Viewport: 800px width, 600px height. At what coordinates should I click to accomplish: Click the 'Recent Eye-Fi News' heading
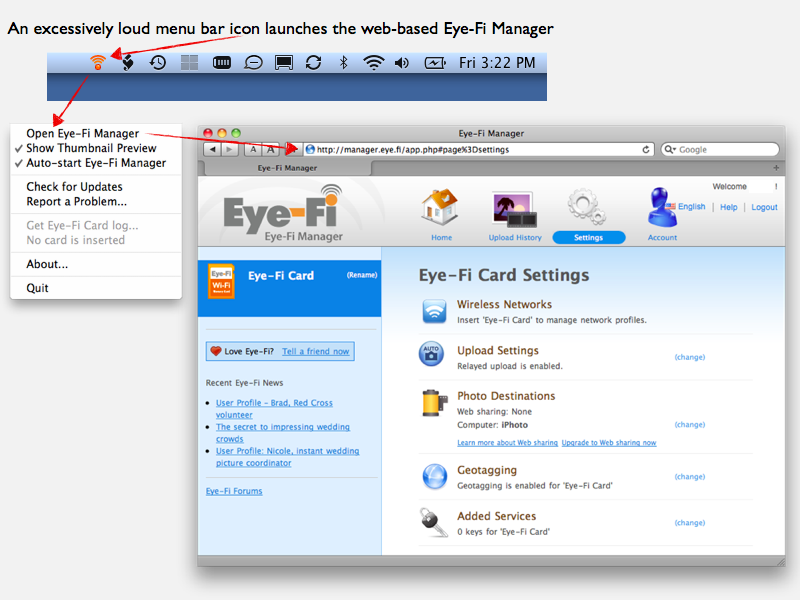click(244, 383)
